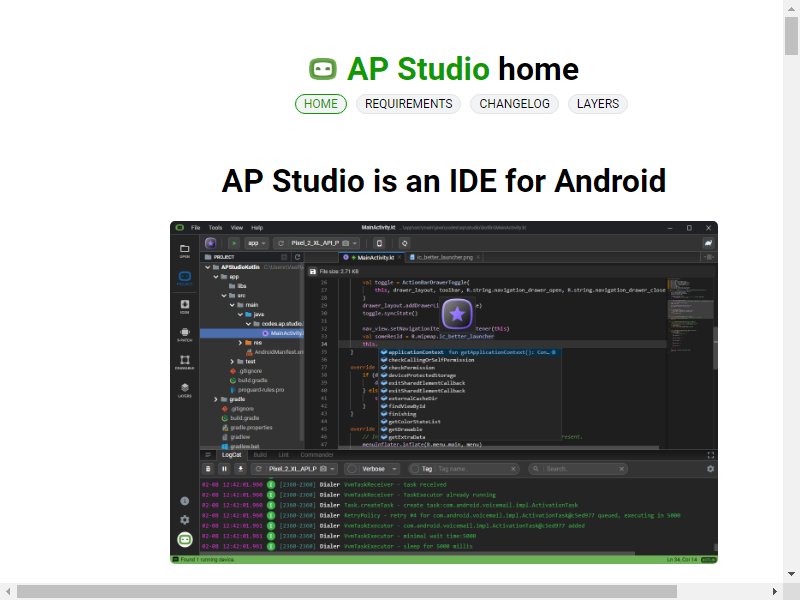Switch to the LogCat panel tab

pos(231,455)
